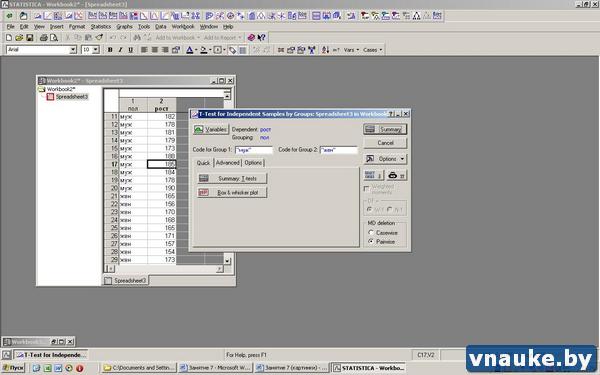Open the Help menu
Viewport: 600px width, 375px height.
point(228,26)
